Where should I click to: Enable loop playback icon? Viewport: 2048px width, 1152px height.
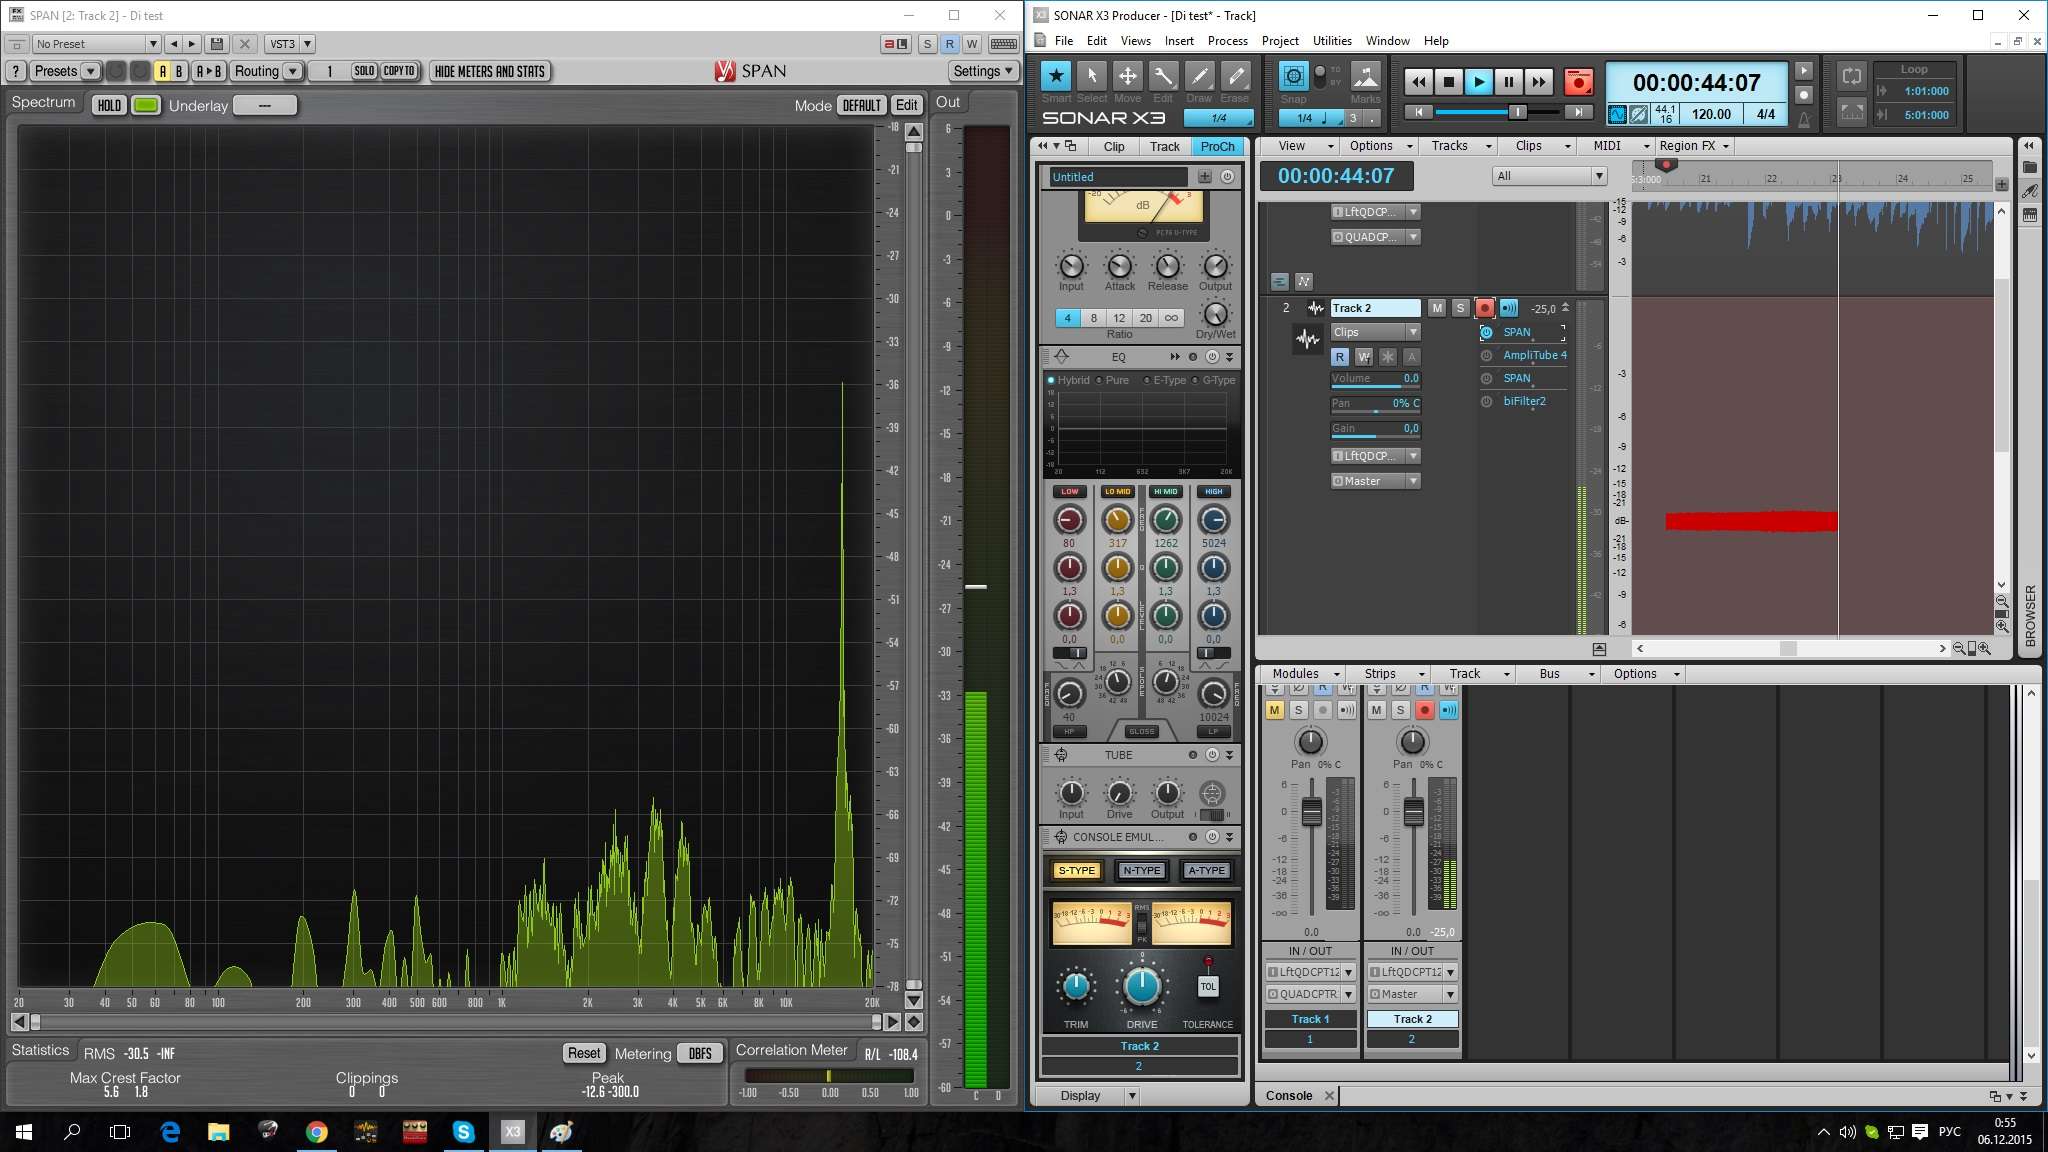click(x=1851, y=77)
